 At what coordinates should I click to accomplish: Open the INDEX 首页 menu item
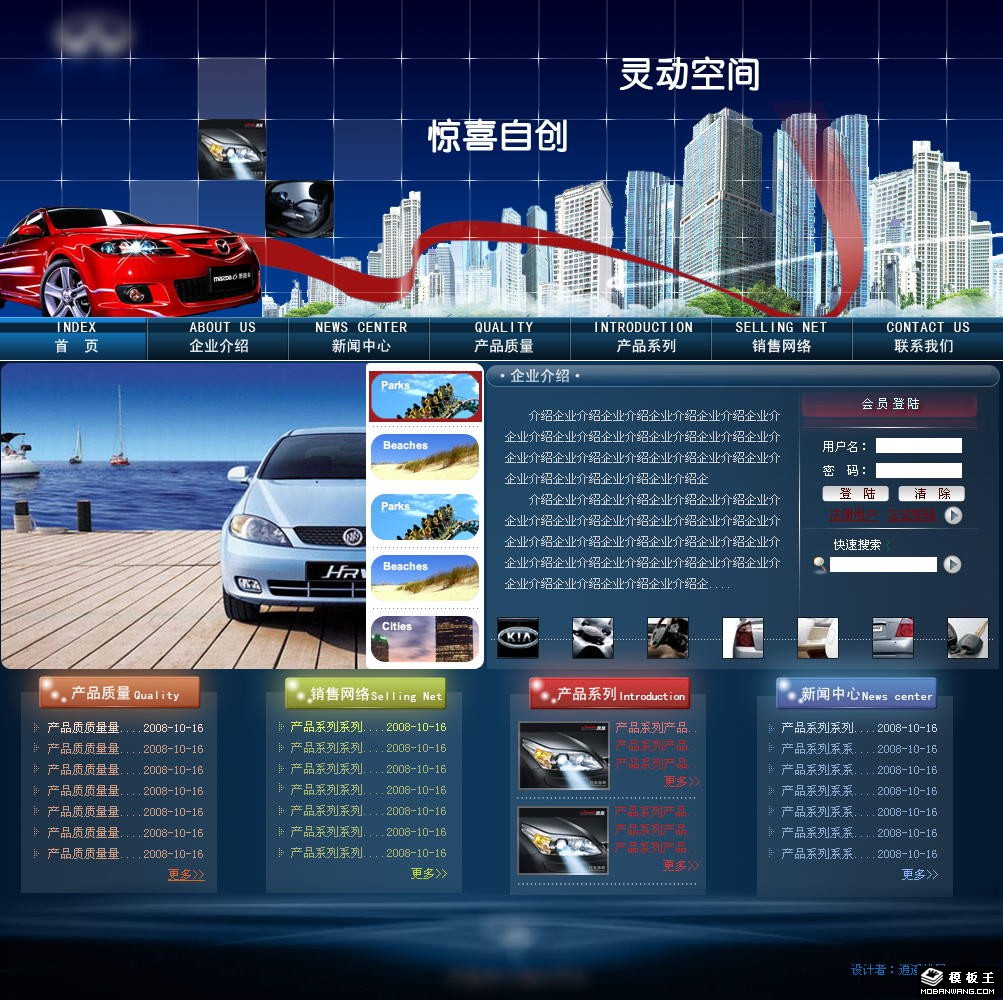75,337
